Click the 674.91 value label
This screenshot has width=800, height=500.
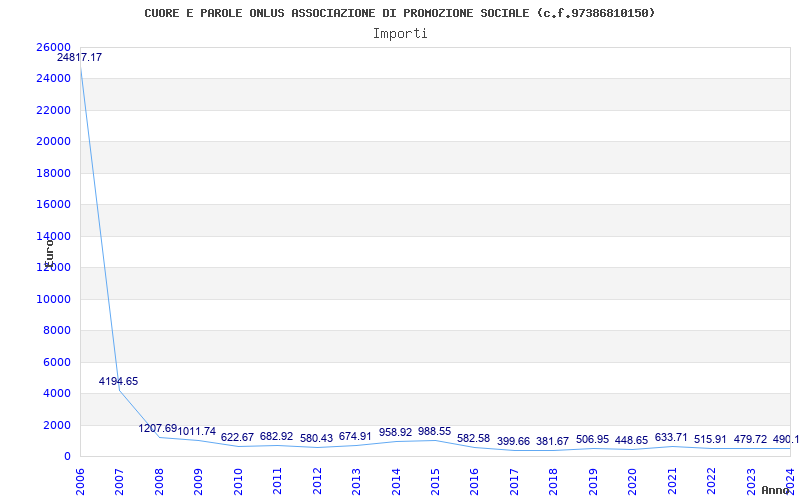pyautogui.click(x=356, y=436)
